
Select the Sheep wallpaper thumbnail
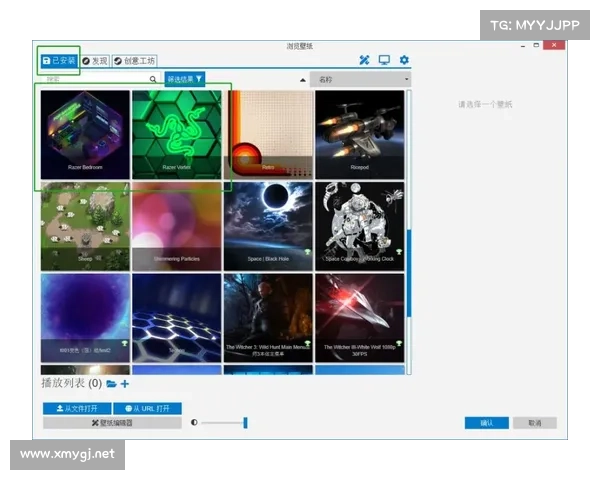[85, 226]
